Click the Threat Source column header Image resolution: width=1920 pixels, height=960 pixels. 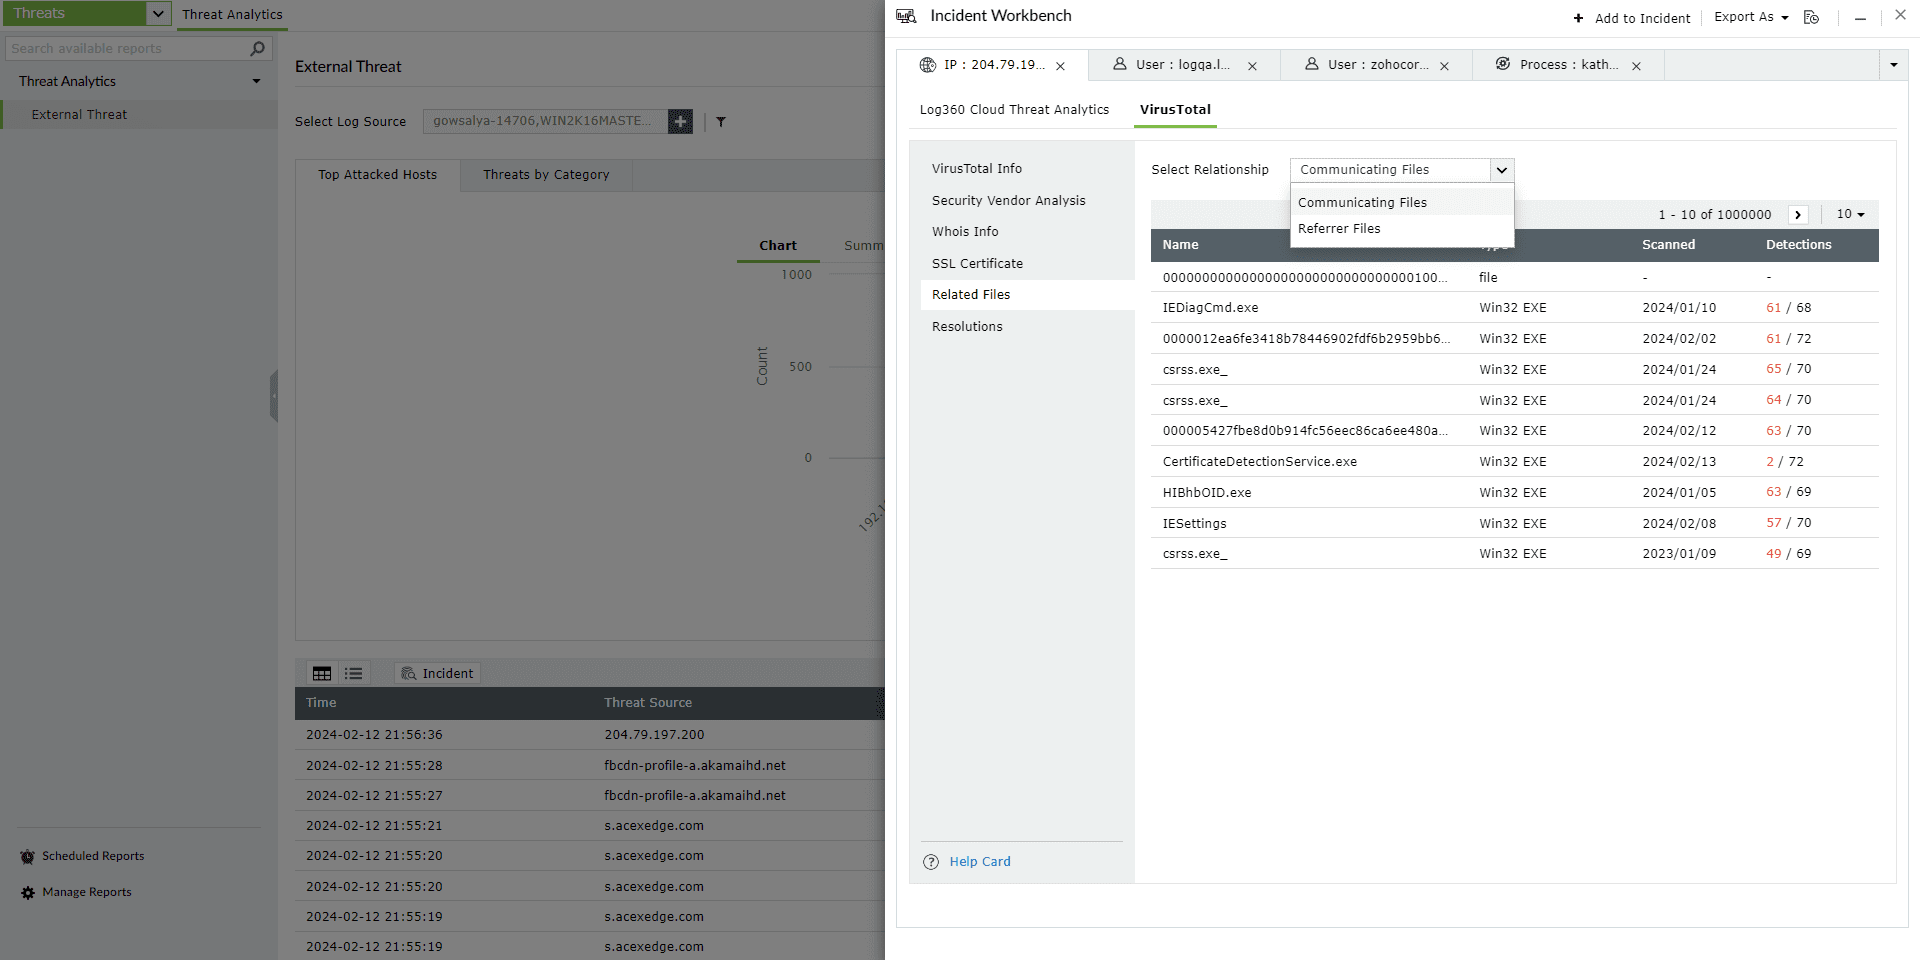coord(648,703)
